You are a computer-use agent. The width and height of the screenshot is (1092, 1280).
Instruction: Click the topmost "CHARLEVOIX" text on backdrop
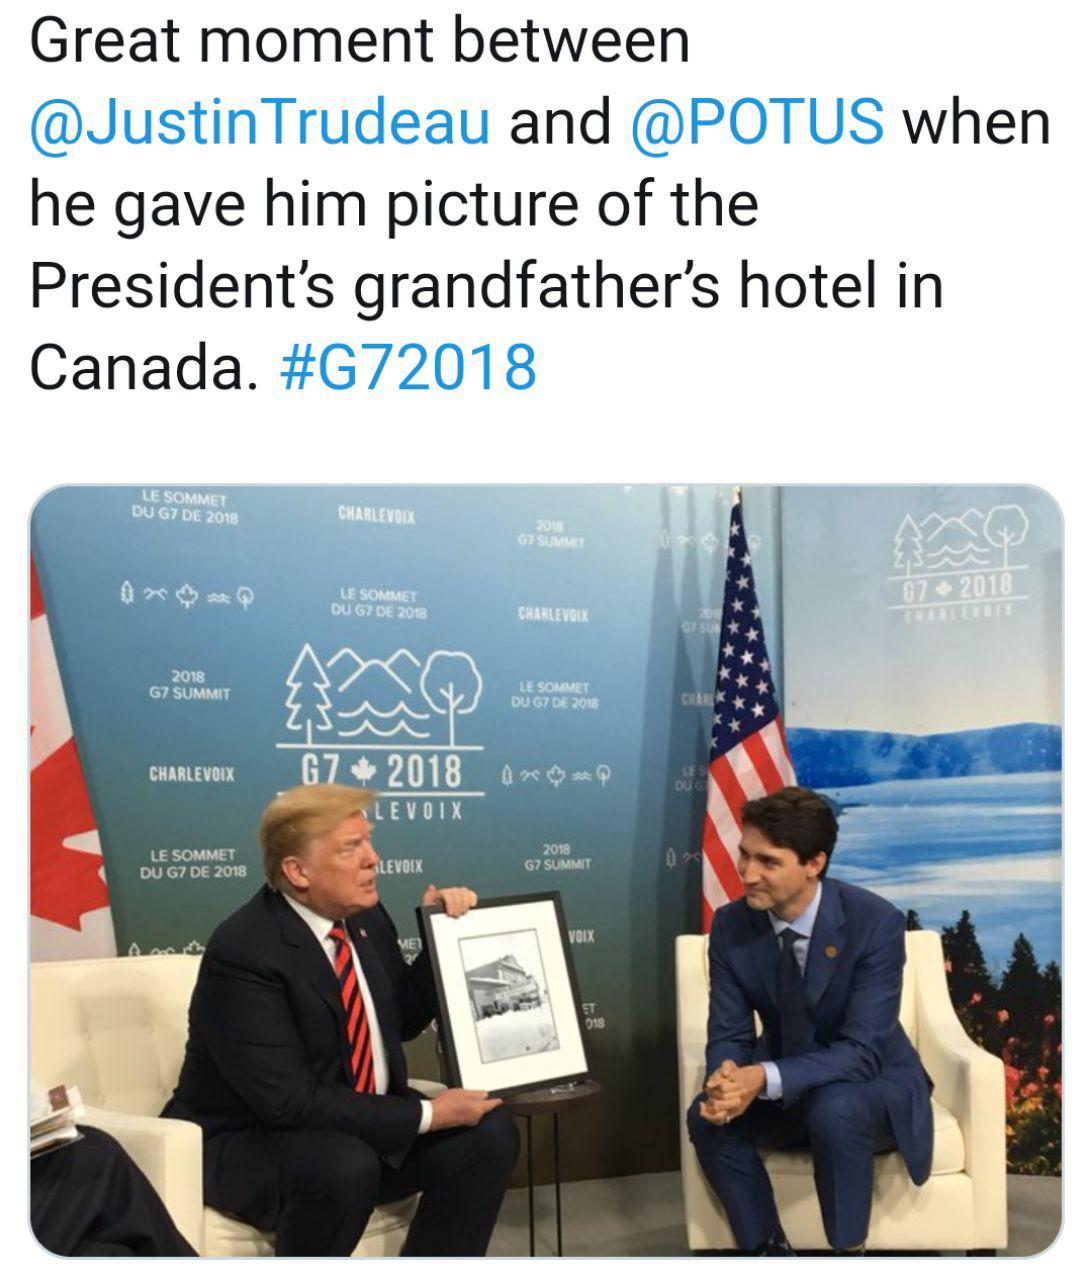376,516
